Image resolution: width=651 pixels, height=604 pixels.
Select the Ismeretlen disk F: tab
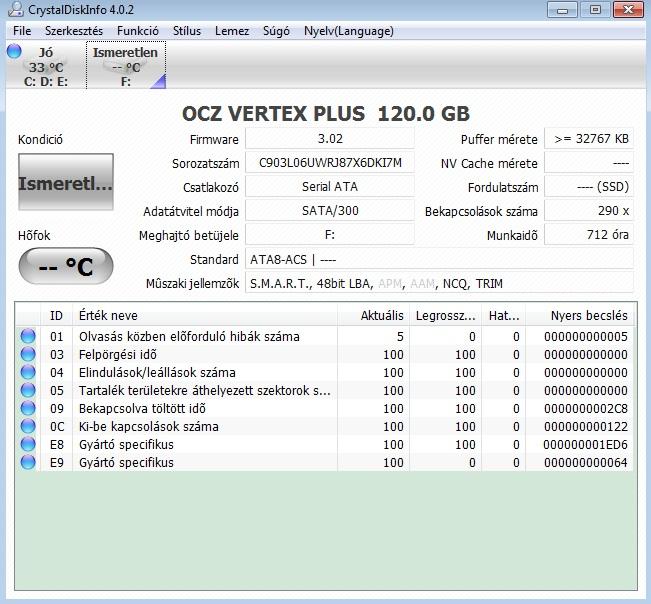126,66
